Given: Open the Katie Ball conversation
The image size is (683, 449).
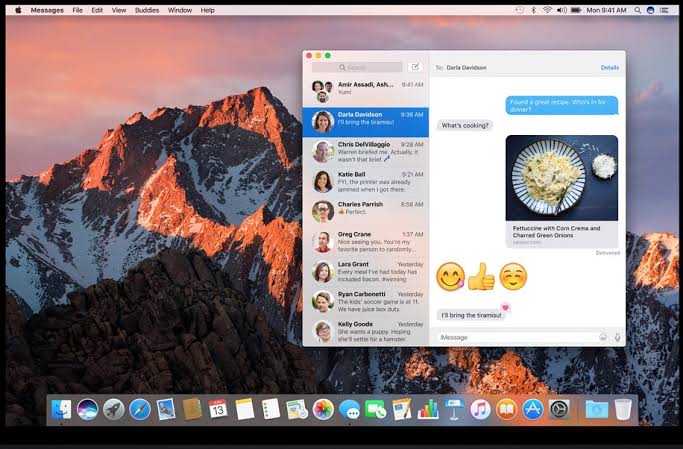Looking at the screenshot, I should point(365,182).
